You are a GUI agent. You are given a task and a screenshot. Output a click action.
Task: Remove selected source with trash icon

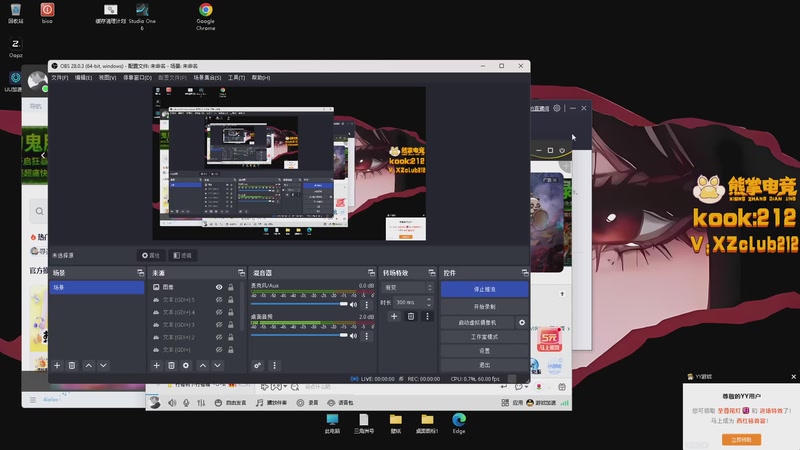171,365
